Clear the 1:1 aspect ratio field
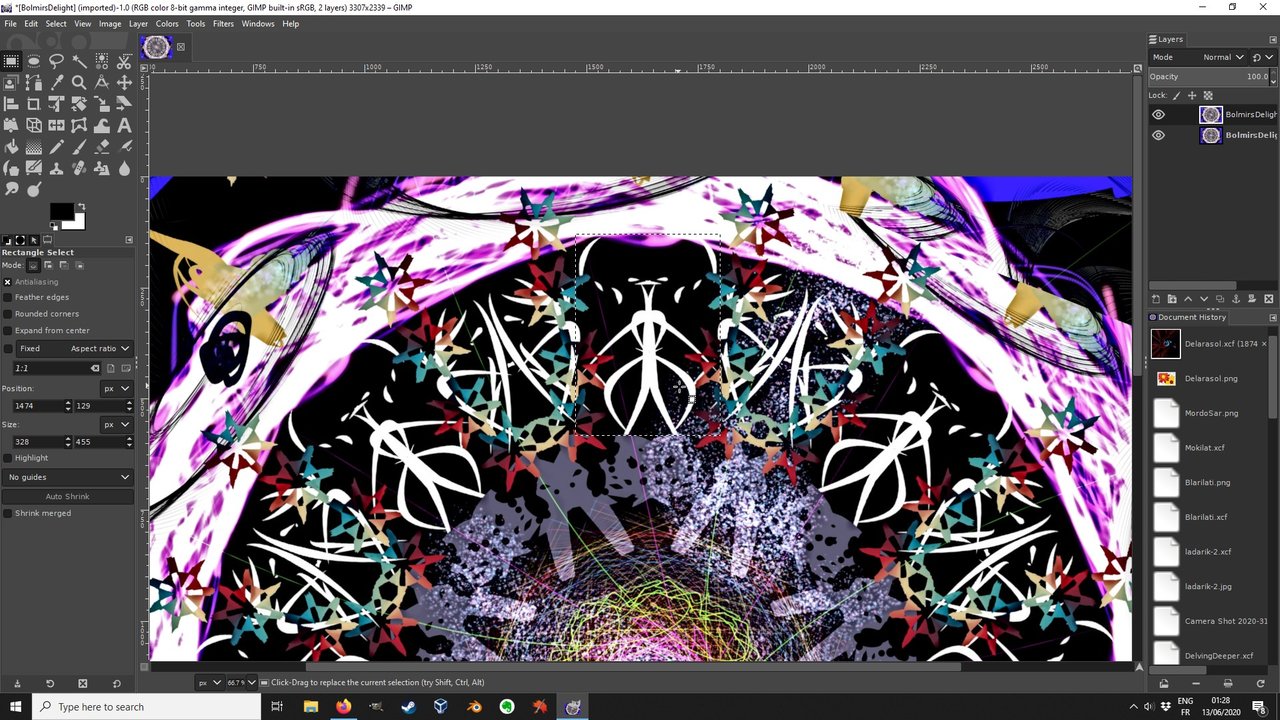Viewport: 1280px width, 720px height. [96, 368]
